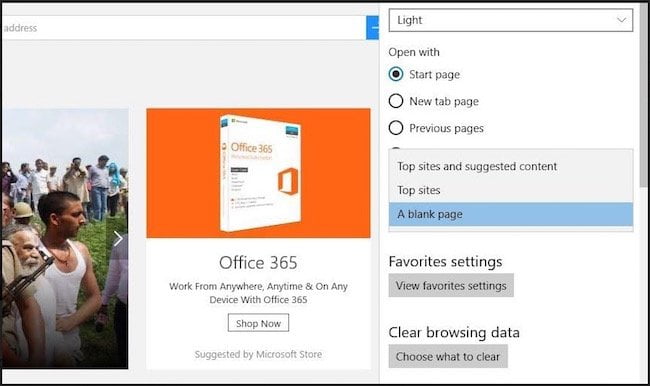Choose Top sites from the list
This screenshot has height=386, width=650.
coord(511,190)
